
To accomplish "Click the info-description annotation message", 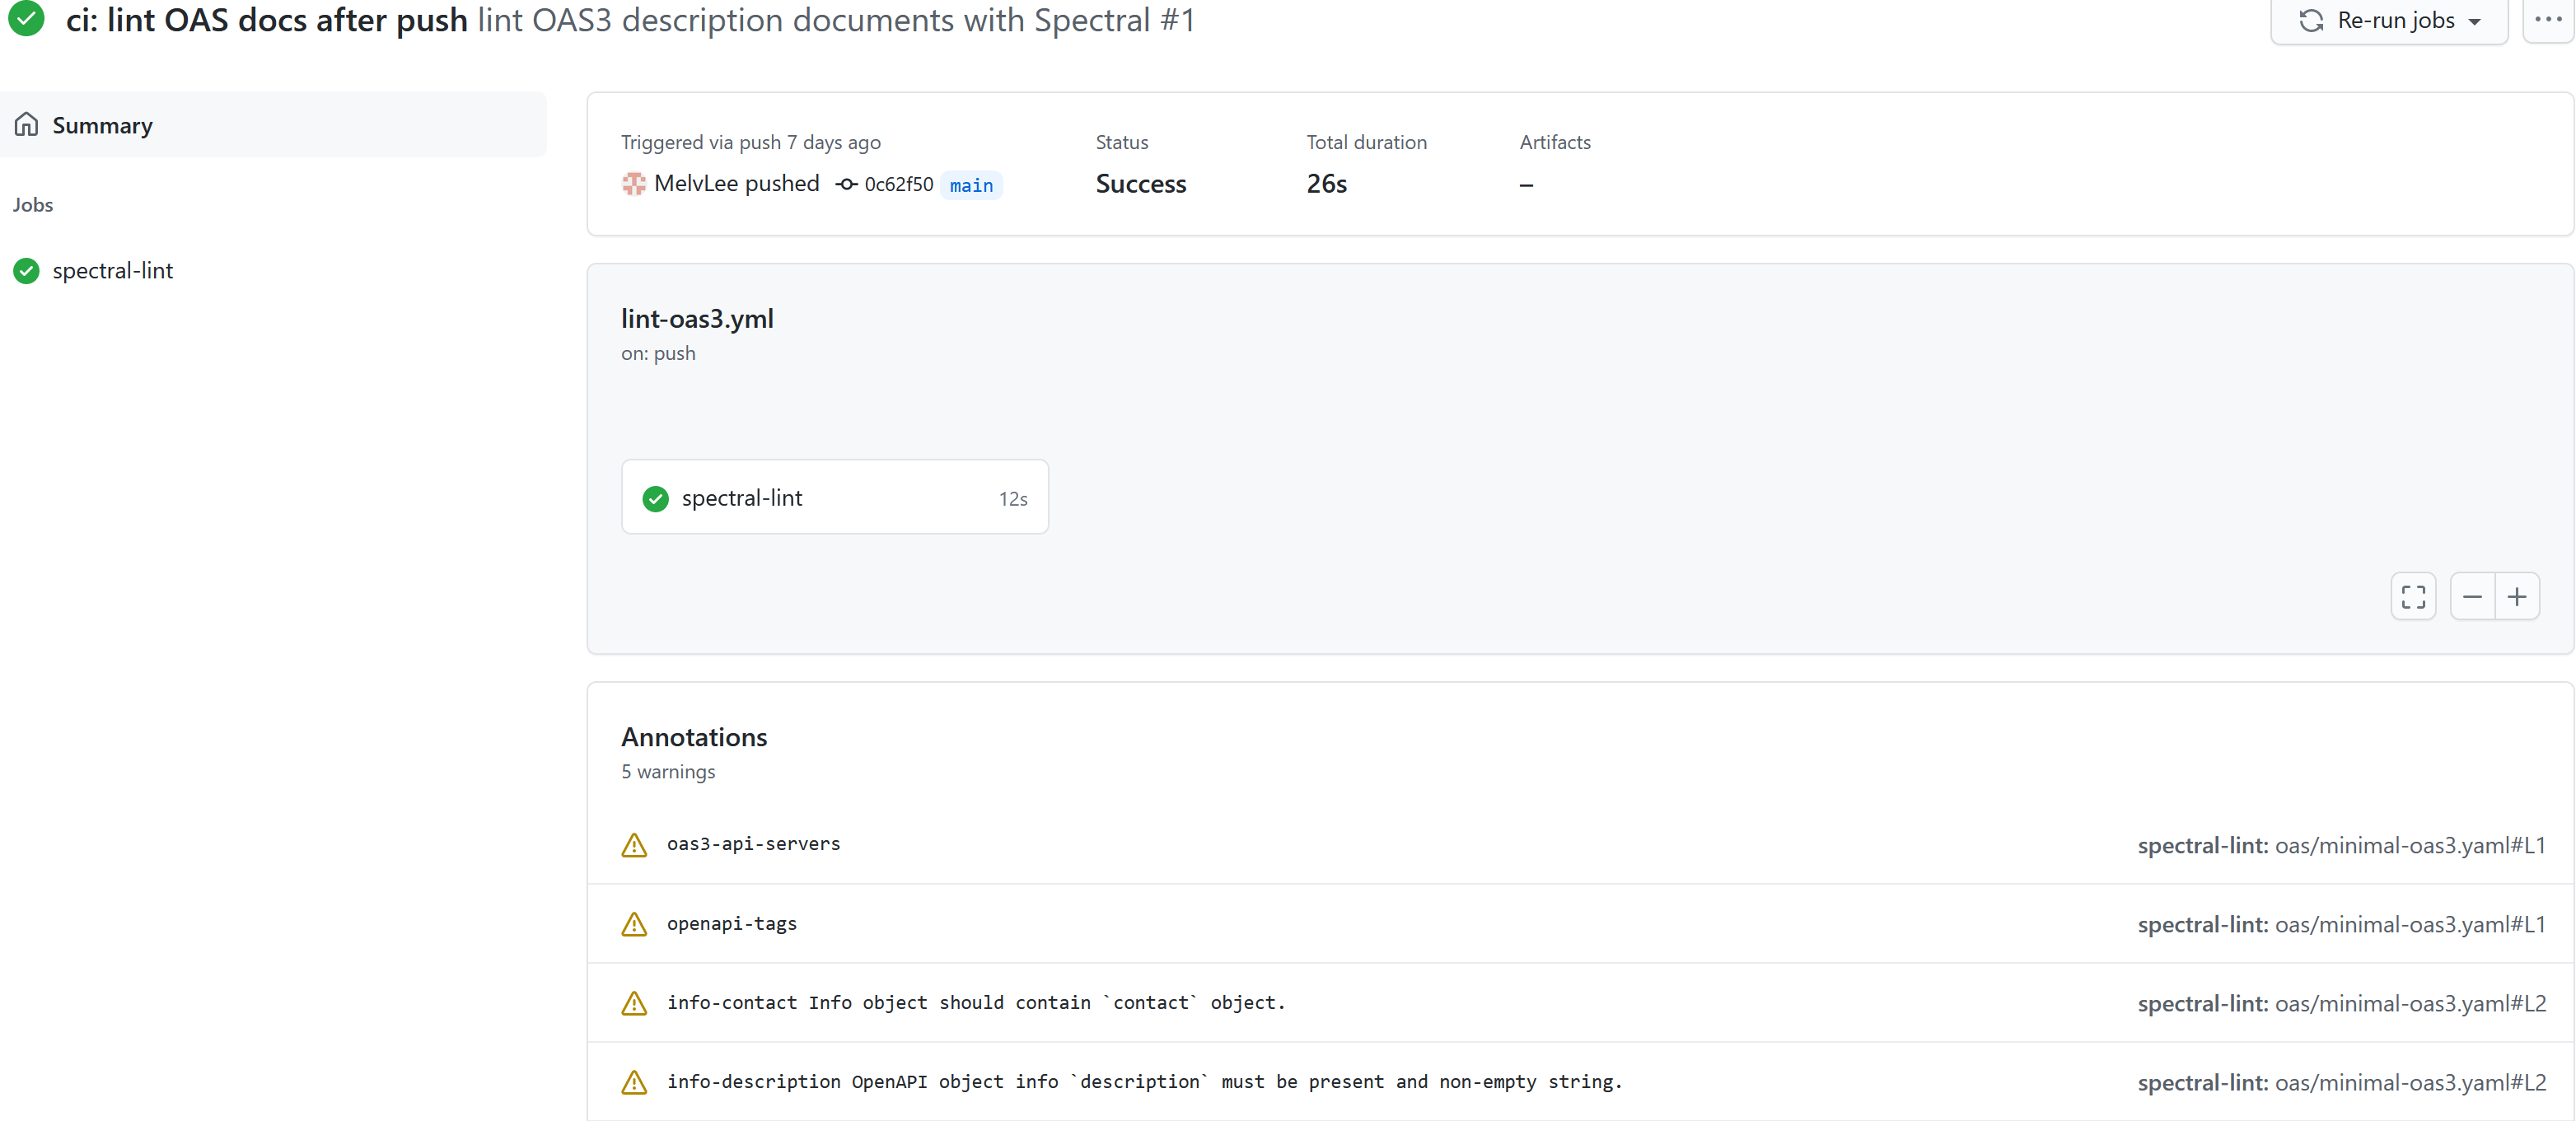I will (1144, 1082).
